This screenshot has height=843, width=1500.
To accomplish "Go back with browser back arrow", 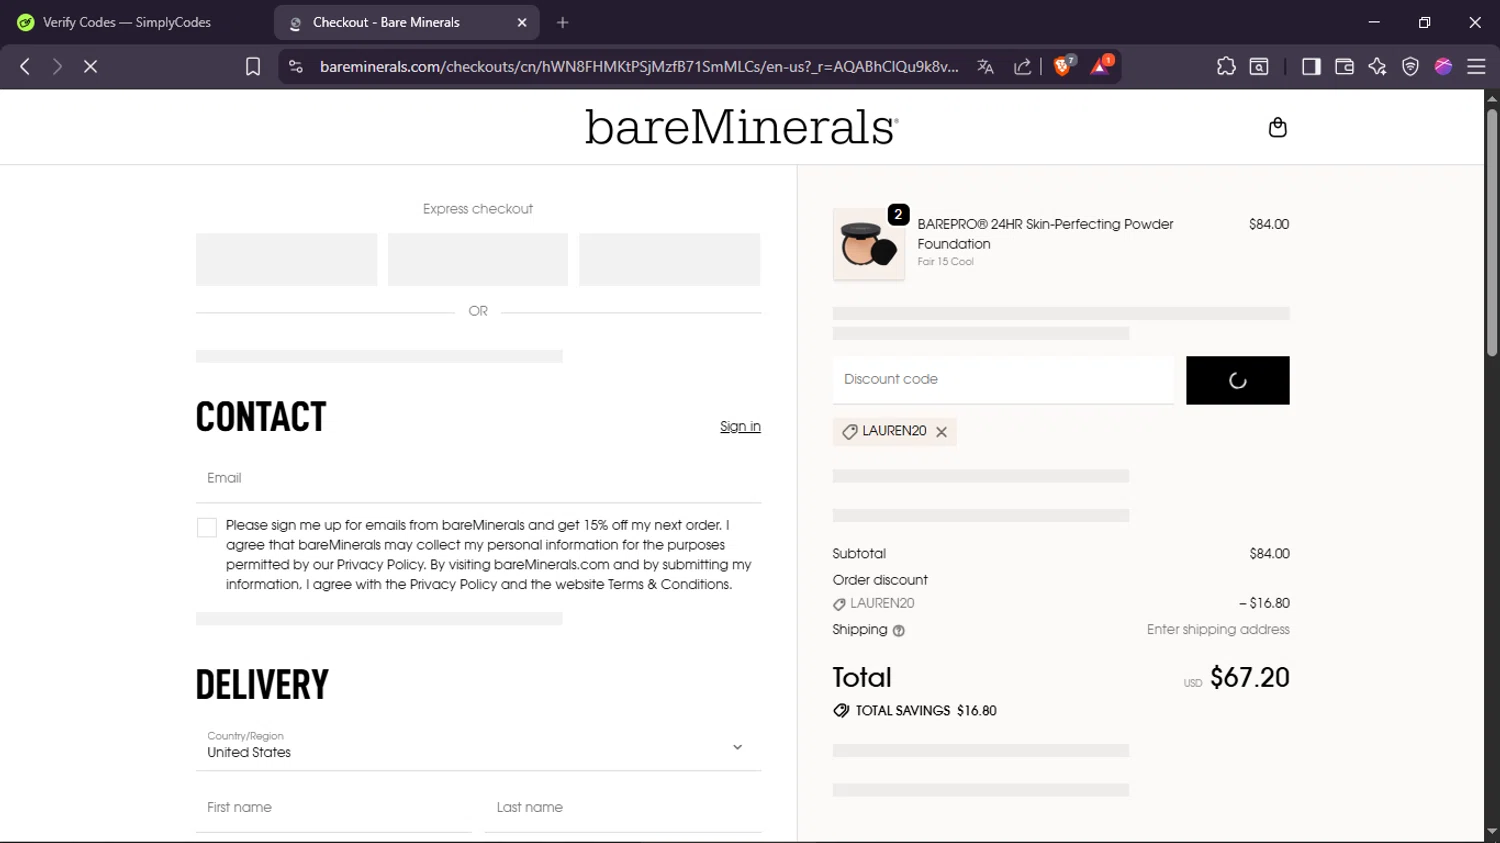I will (25, 66).
